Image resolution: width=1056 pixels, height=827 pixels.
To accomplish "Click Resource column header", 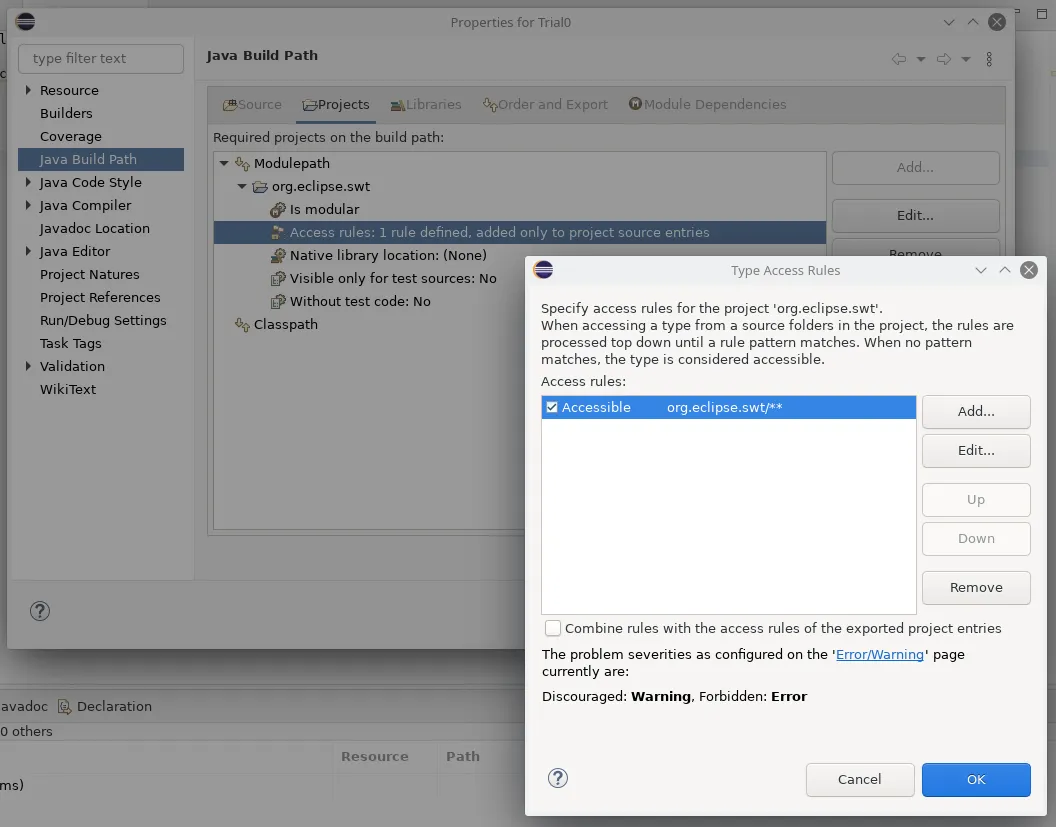I will [374, 756].
